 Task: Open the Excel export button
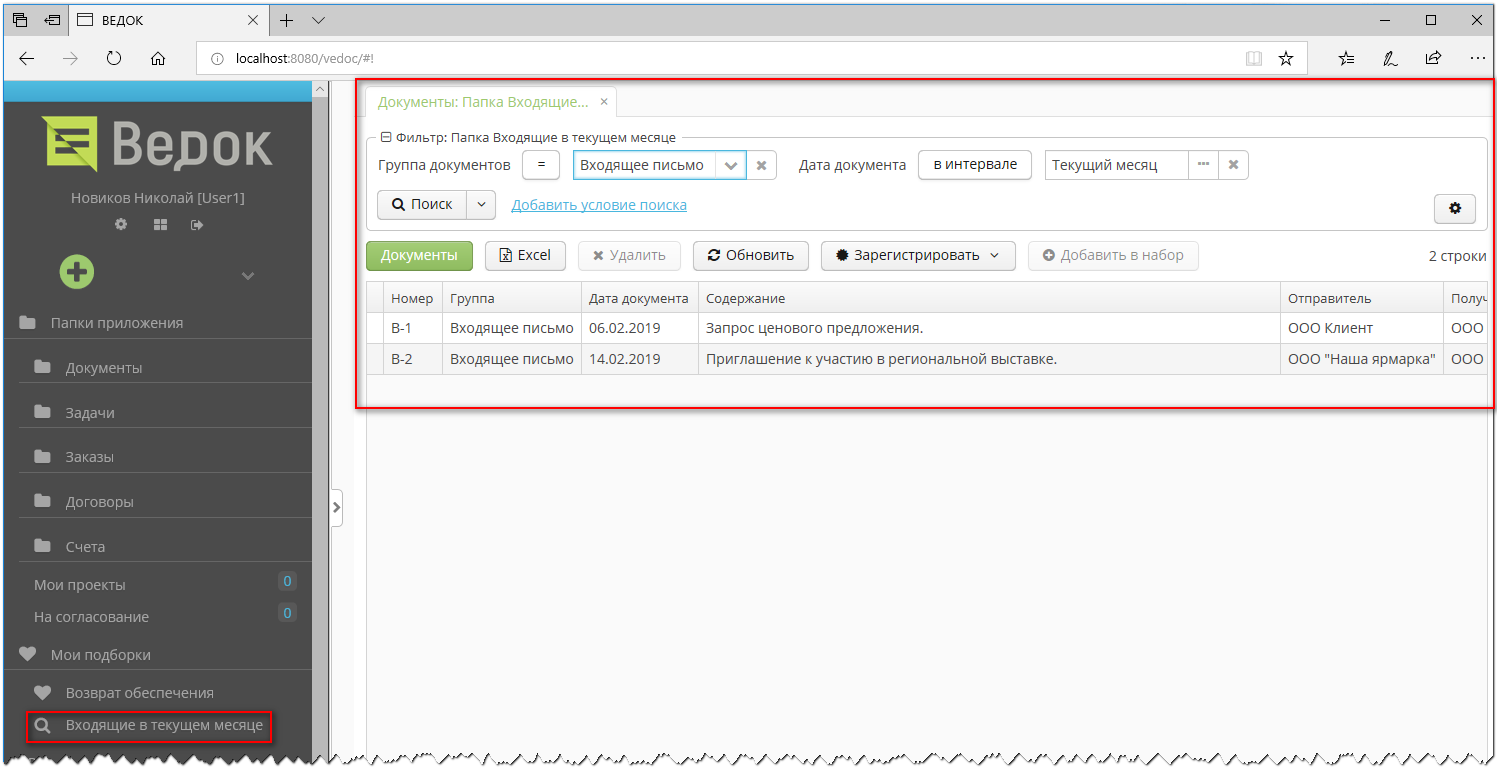(525, 255)
